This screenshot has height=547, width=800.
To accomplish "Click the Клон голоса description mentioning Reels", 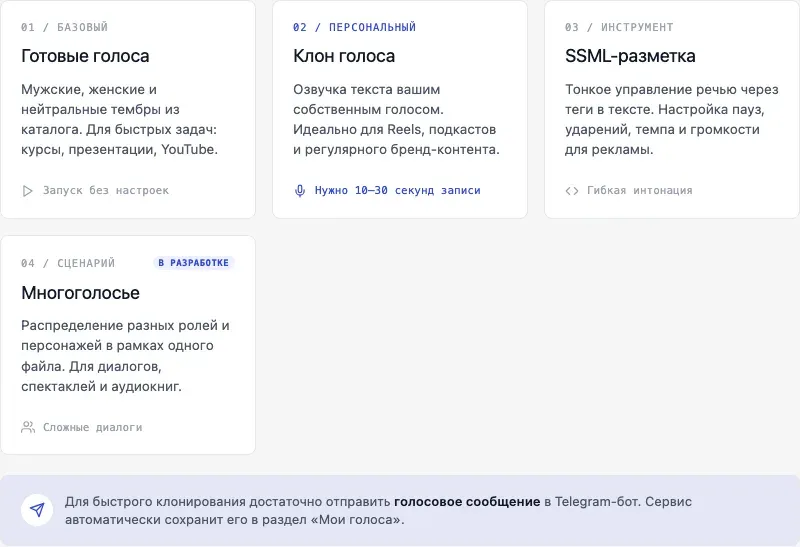I will (x=396, y=119).
